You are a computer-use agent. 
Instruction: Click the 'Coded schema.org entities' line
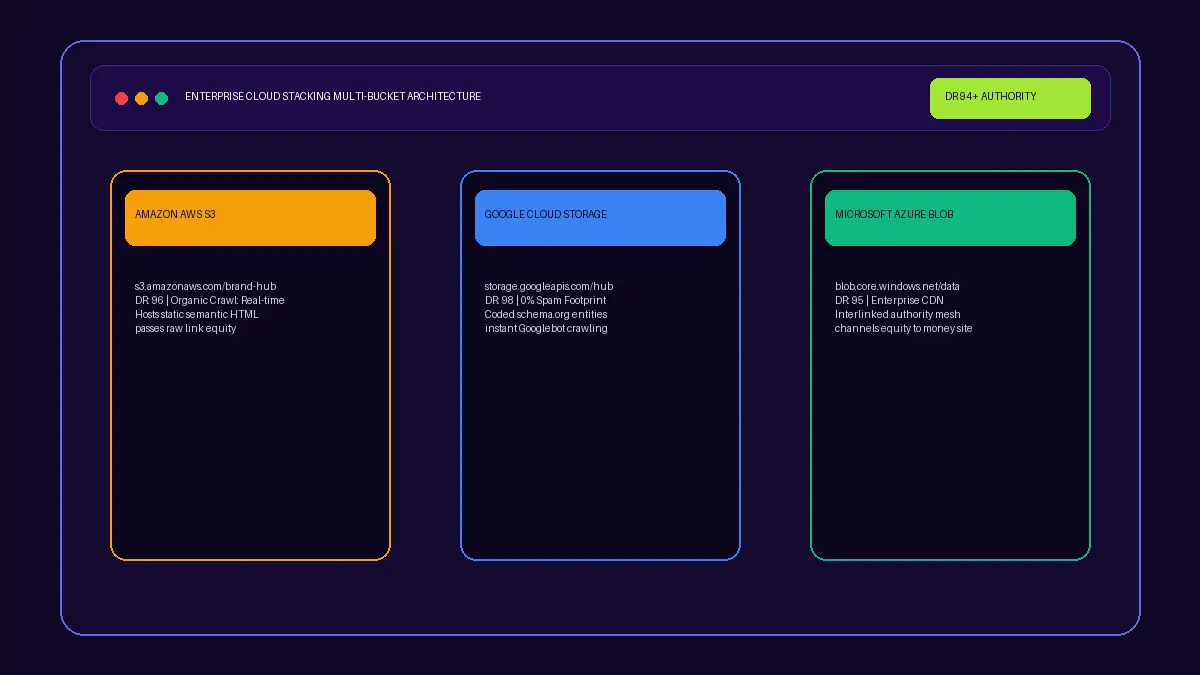pos(546,314)
